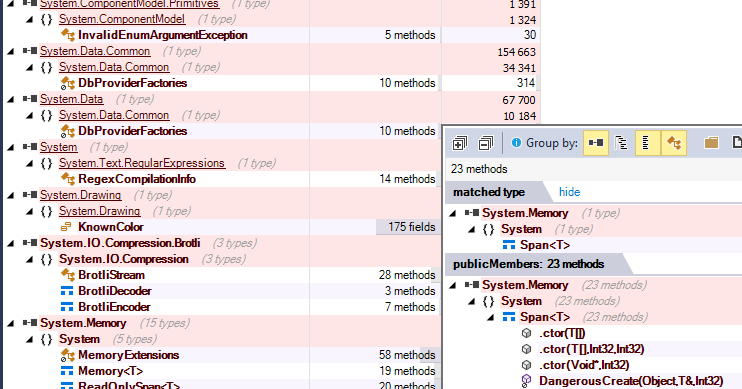The height and width of the screenshot is (389, 742).
Task: Select the publicMembers: 23 methods header
Action: click(x=528, y=264)
